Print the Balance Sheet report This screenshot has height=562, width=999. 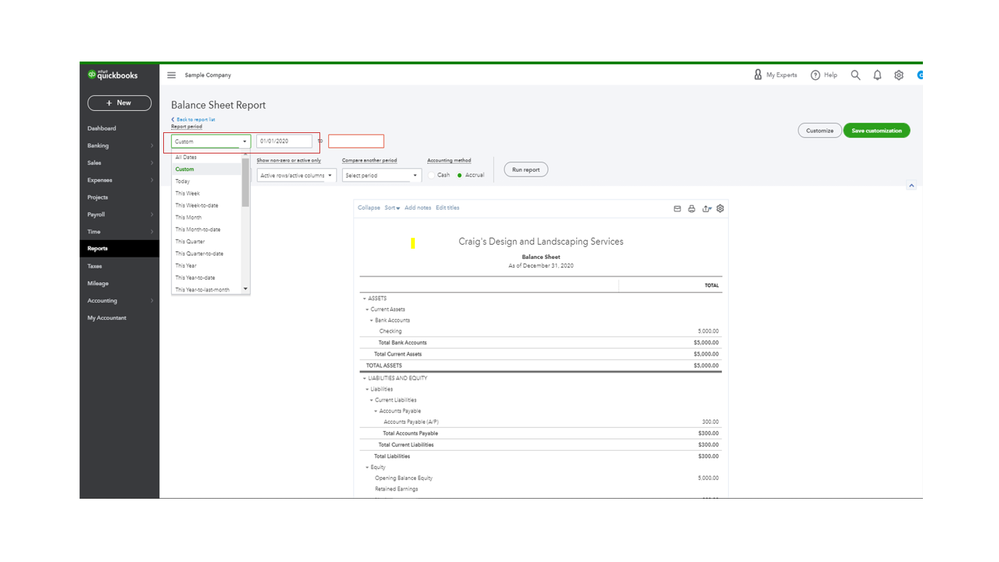pyautogui.click(x=691, y=209)
